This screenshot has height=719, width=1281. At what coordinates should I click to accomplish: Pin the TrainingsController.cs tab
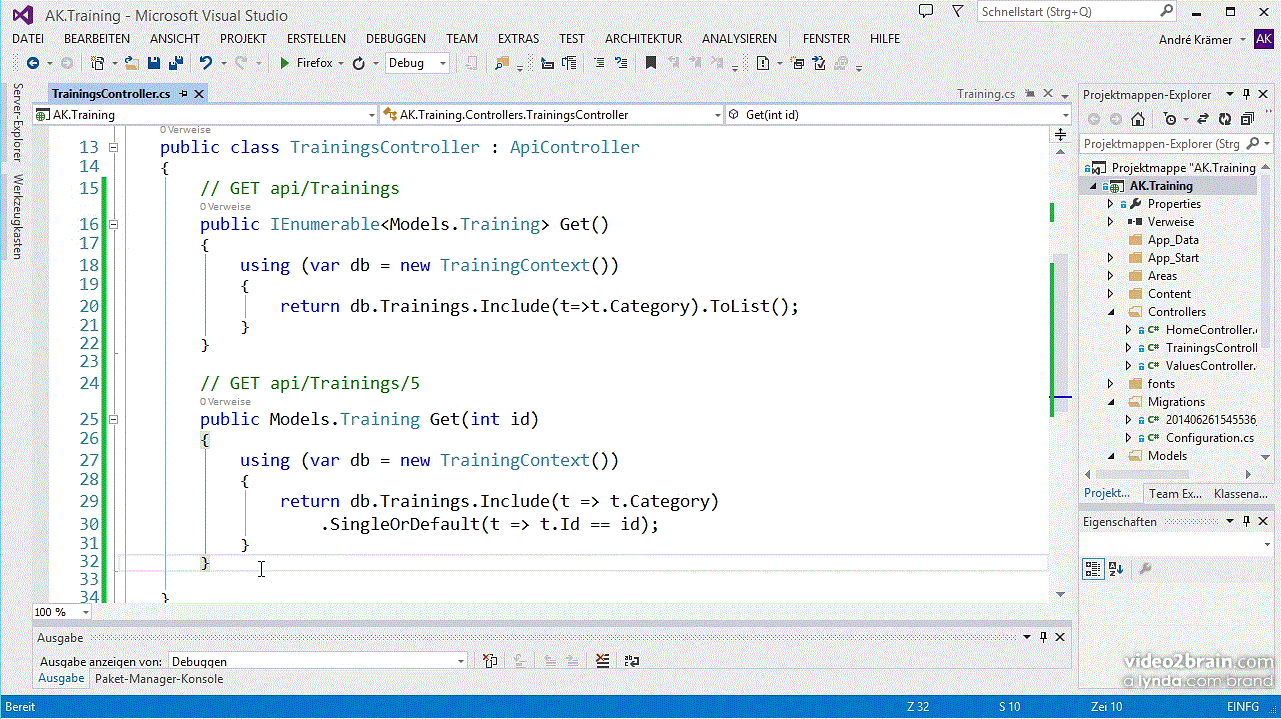pos(183,94)
